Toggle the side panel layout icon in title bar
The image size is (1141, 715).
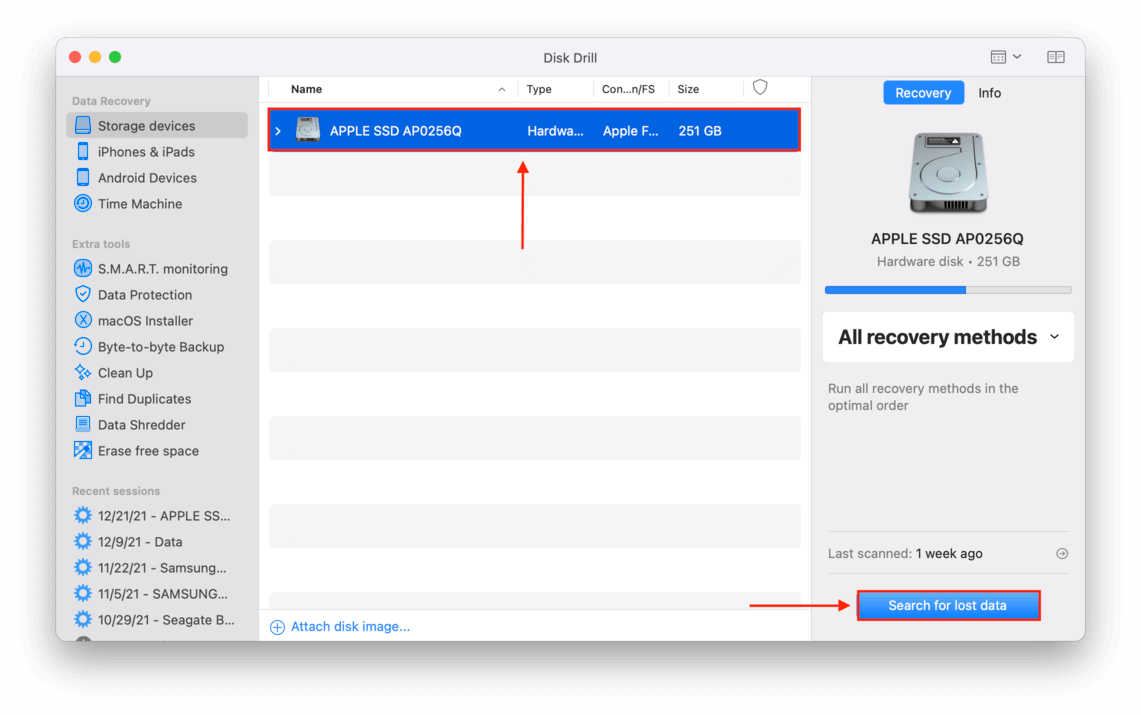(x=1056, y=57)
